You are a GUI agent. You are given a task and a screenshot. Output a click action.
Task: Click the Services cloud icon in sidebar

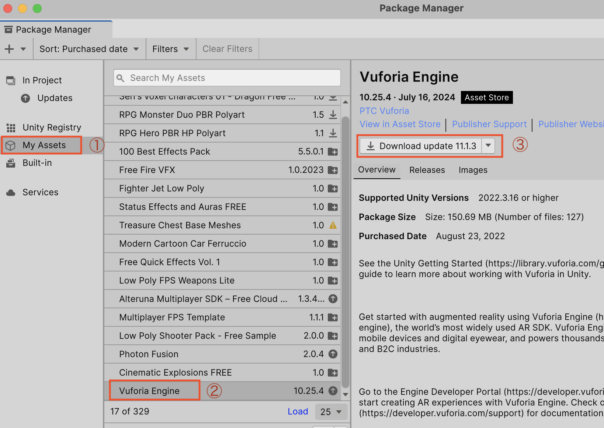11,192
